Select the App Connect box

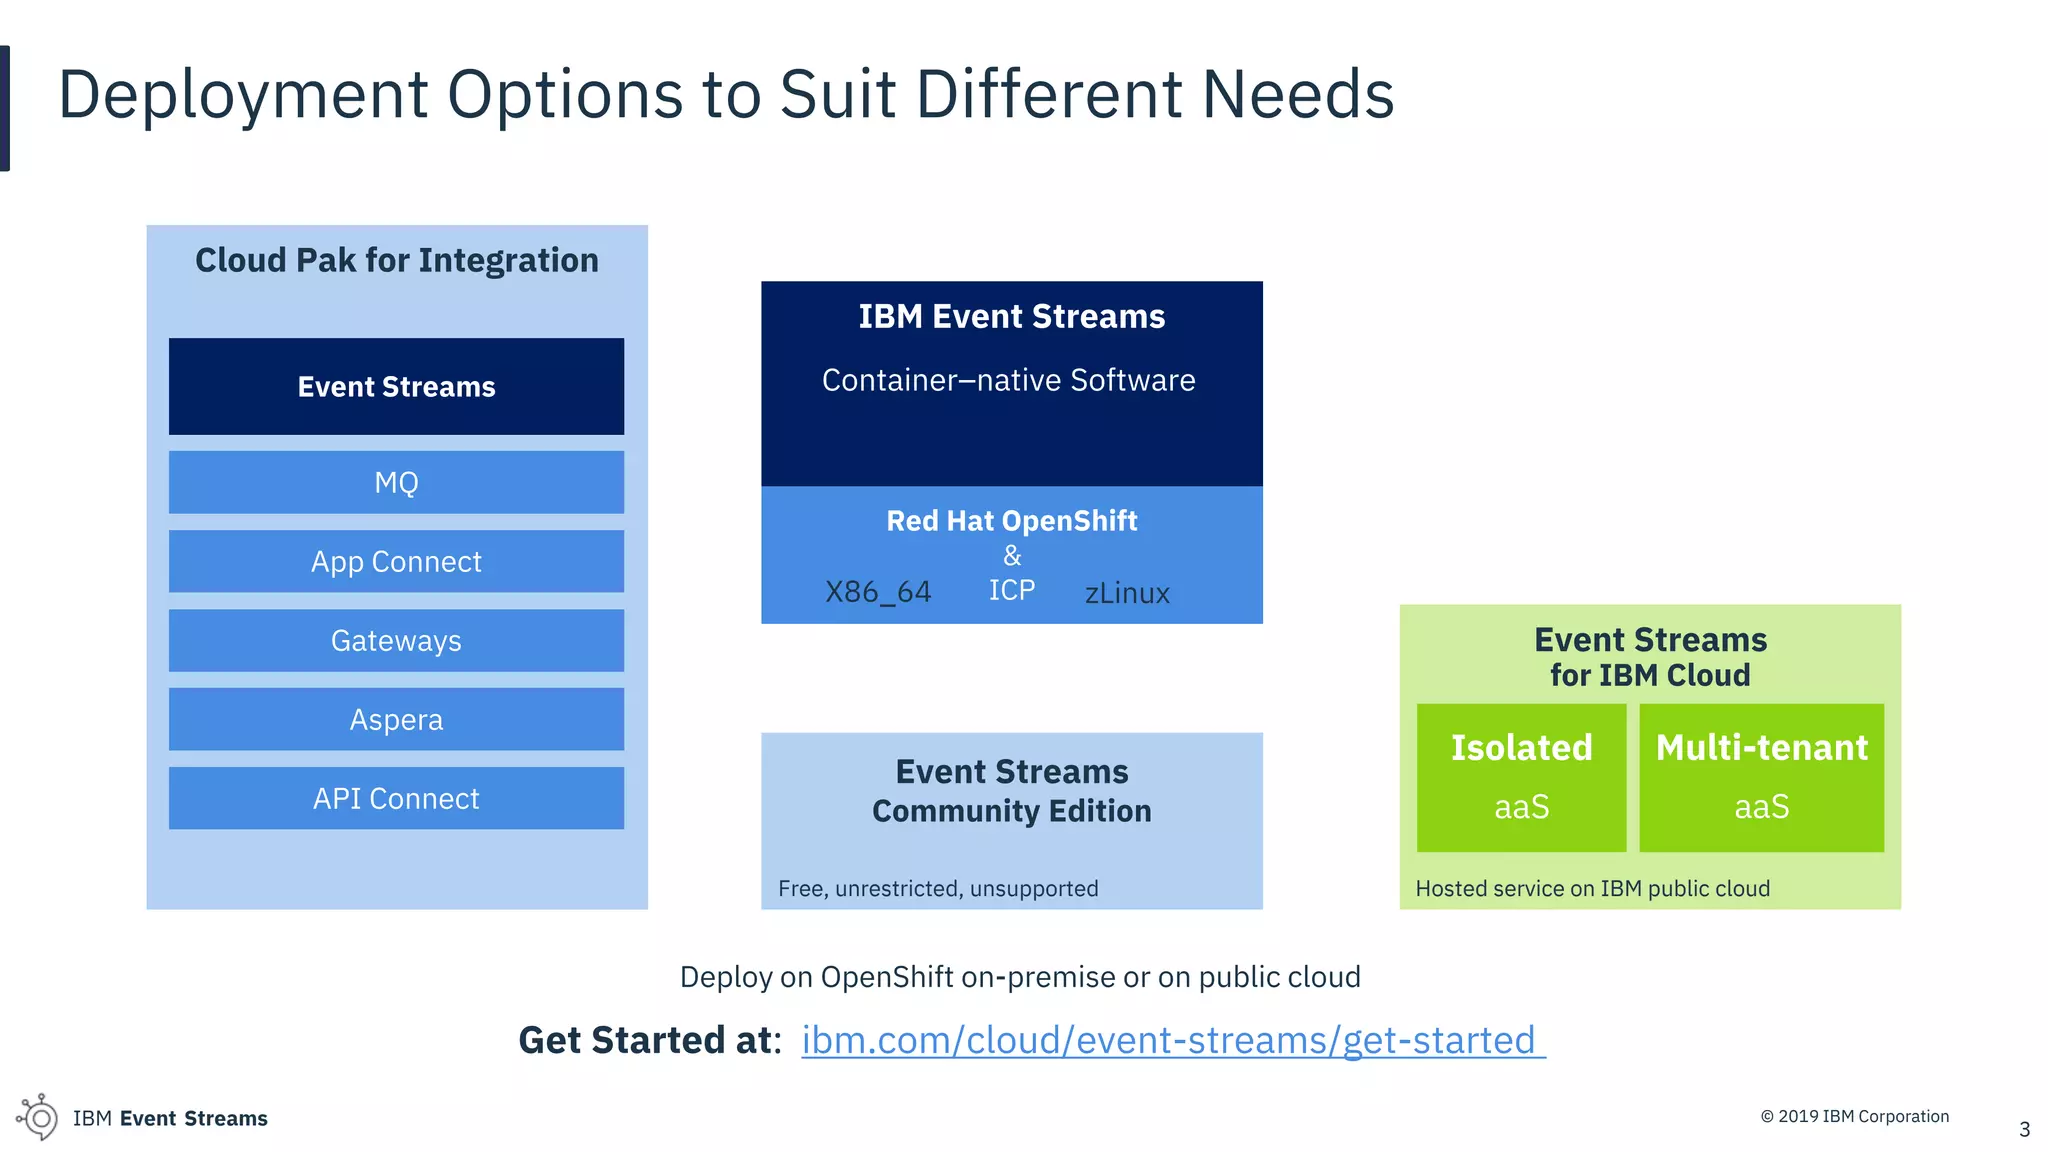point(396,562)
